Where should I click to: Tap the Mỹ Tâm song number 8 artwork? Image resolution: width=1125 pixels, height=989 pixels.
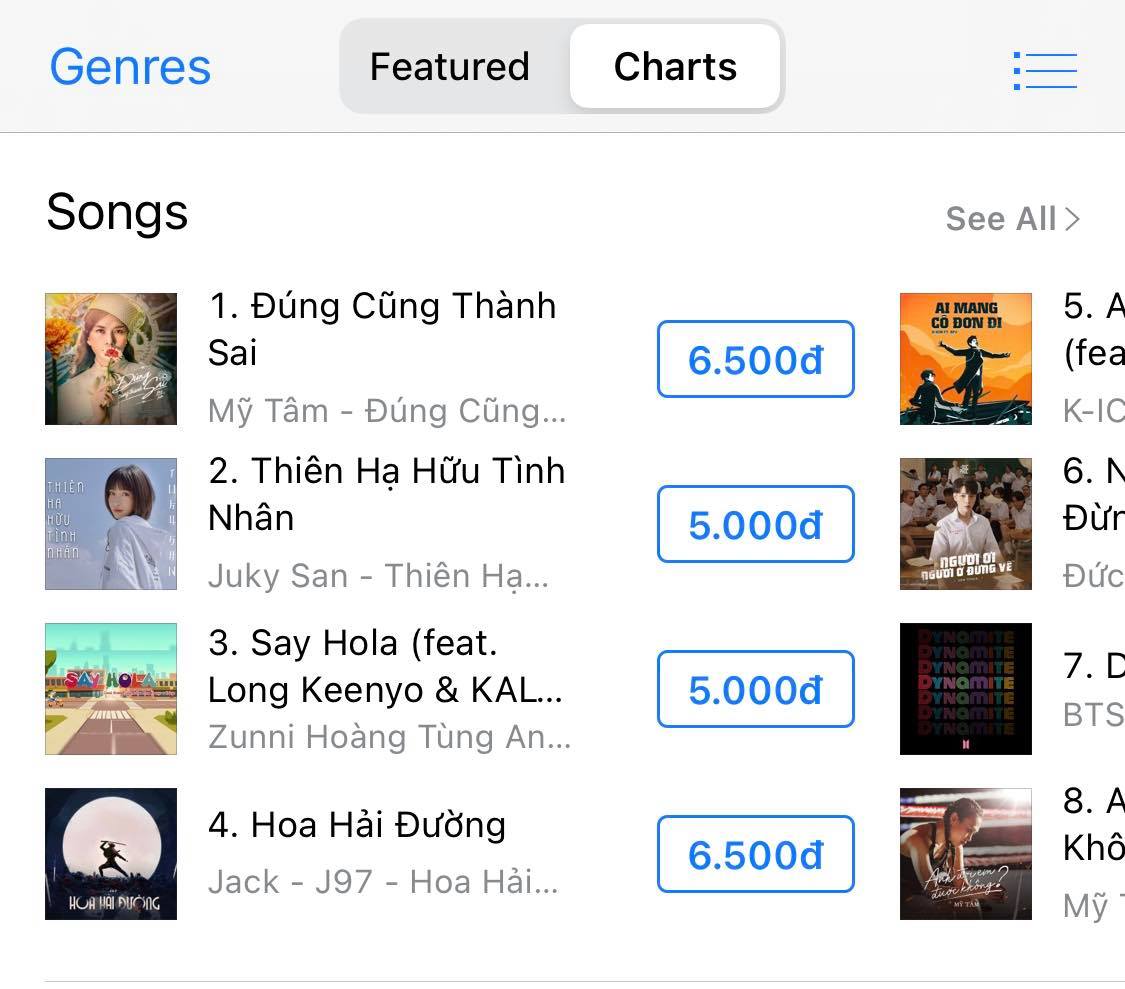coord(965,854)
